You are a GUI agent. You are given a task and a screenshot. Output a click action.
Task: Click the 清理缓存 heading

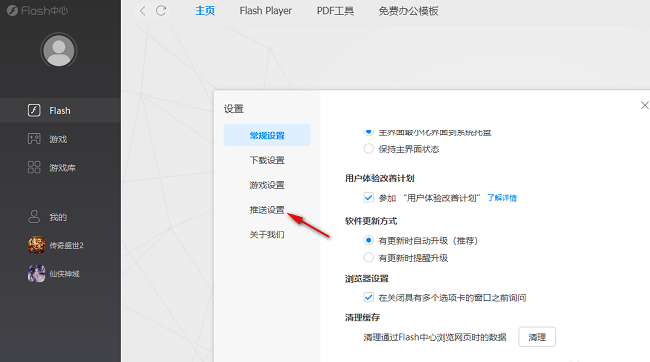(362, 317)
